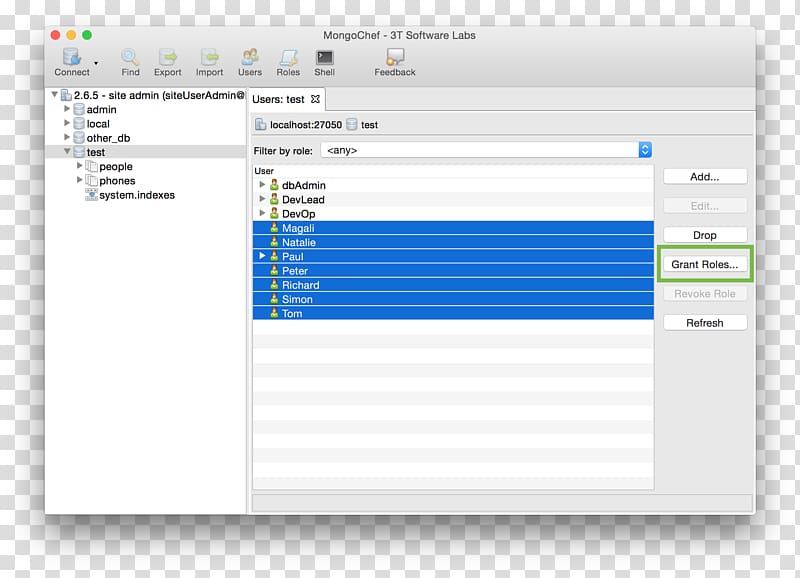Click the Import toolbar icon
Viewport: 800px width, 578px height.
pyautogui.click(x=209, y=62)
